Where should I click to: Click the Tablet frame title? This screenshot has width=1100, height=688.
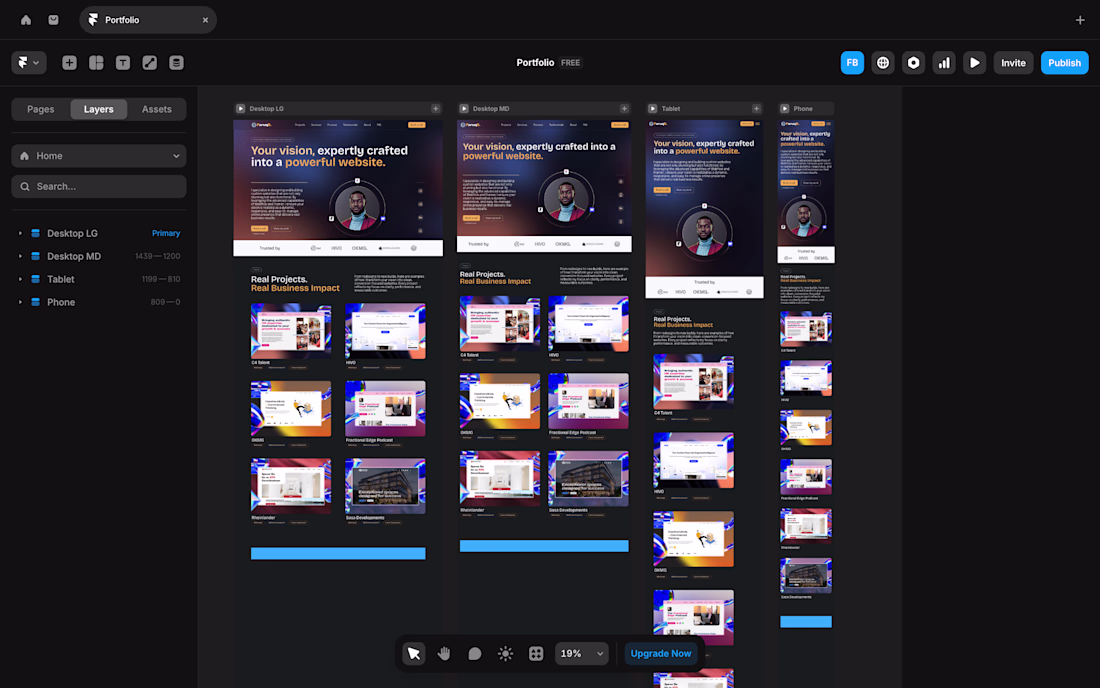click(x=671, y=109)
